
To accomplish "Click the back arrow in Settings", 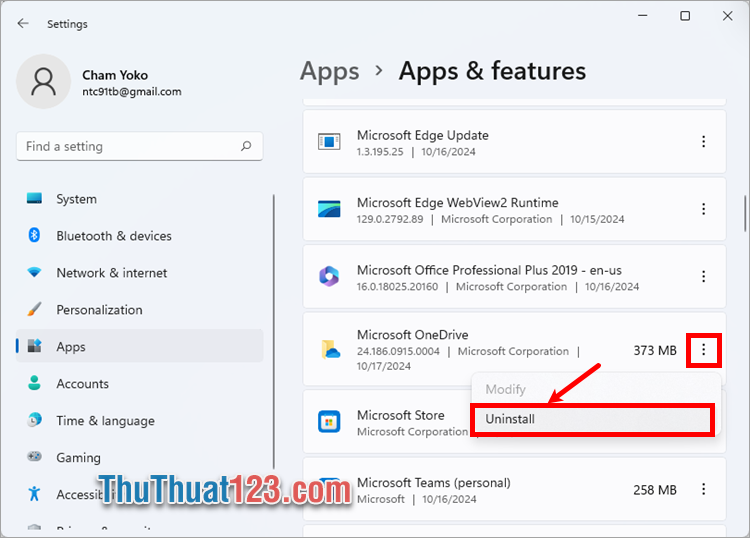I will point(23,23).
